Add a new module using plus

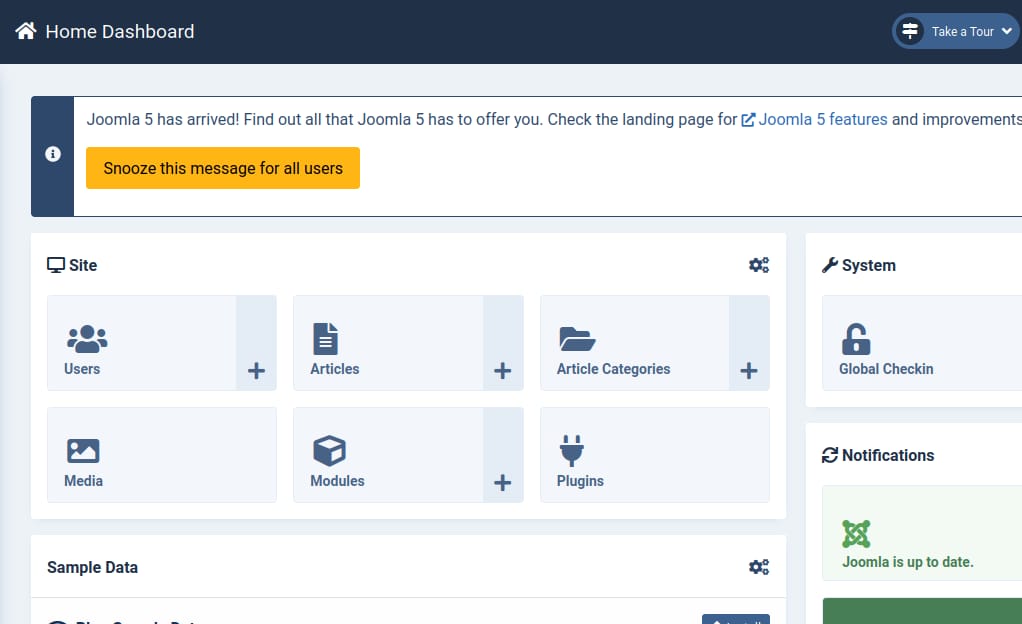point(503,482)
